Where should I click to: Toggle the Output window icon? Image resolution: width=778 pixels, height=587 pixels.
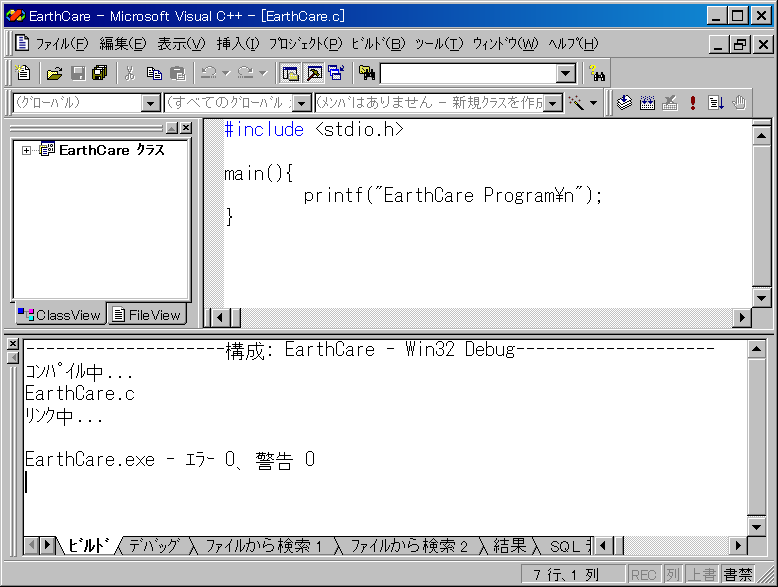click(x=314, y=73)
